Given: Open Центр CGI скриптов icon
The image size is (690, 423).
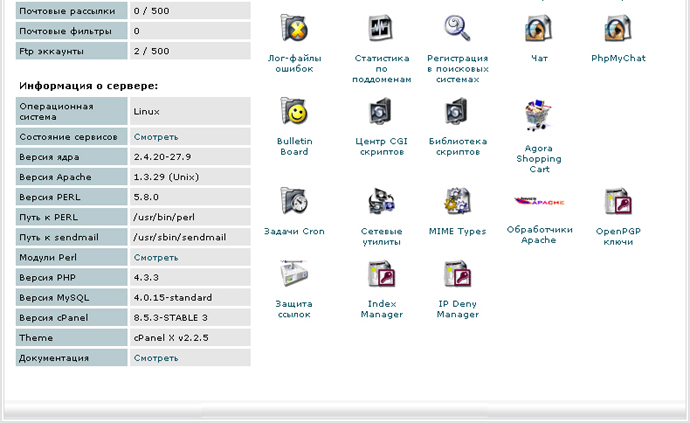Looking at the screenshot, I should [382, 111].
